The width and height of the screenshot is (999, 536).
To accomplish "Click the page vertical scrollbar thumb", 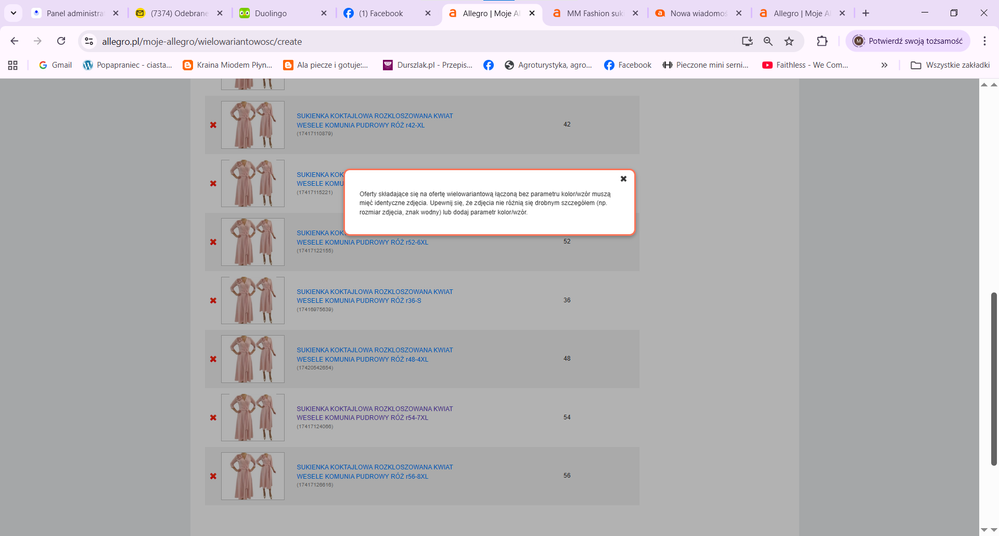I will click(x=992, y=378).
